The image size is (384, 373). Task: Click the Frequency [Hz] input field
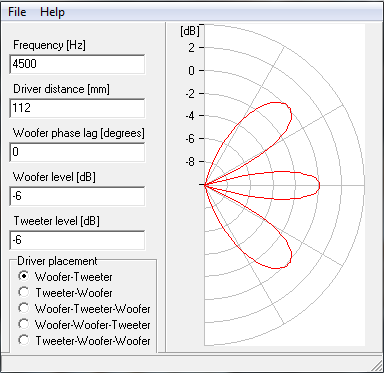point(77,64)
